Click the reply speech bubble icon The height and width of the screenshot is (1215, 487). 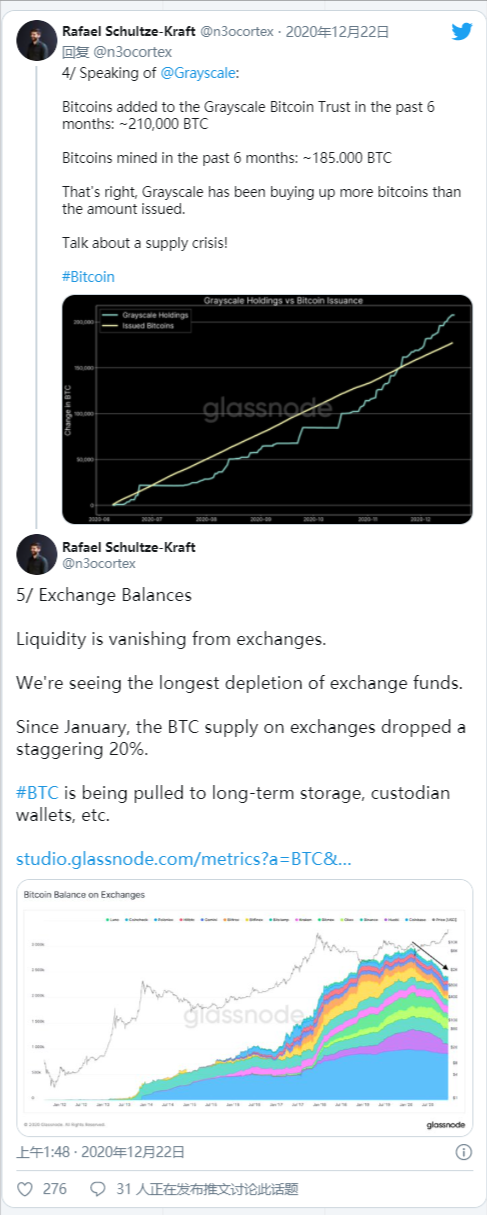pos(98,1189)
